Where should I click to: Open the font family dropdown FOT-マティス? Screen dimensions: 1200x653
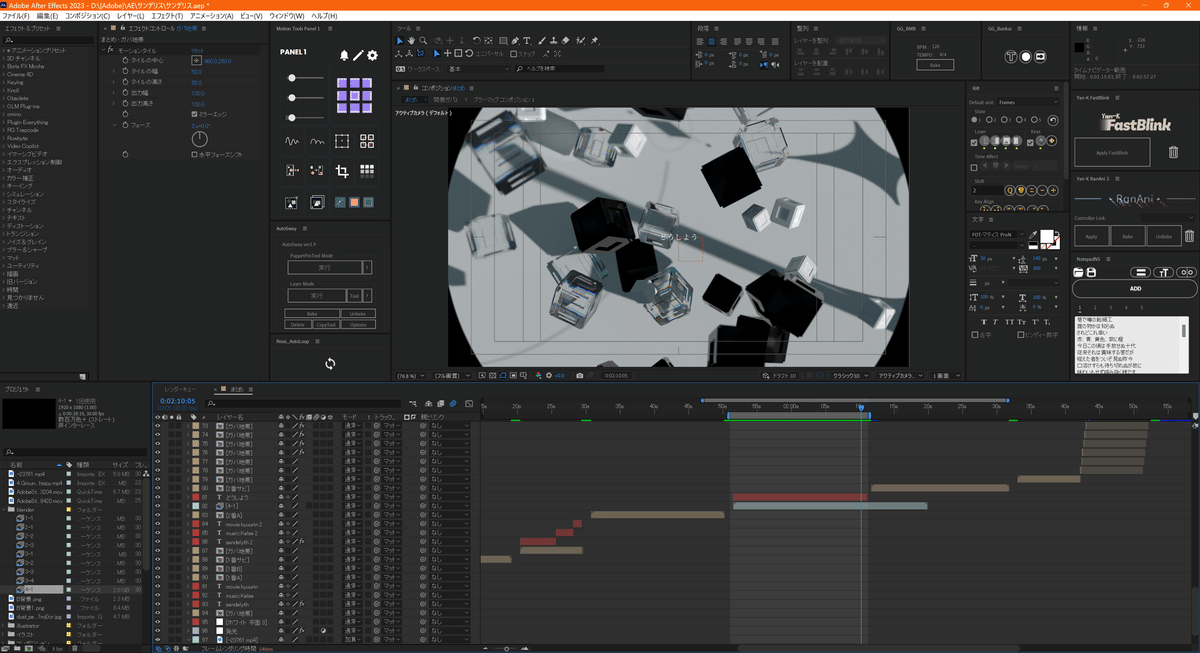click(998, 234)
